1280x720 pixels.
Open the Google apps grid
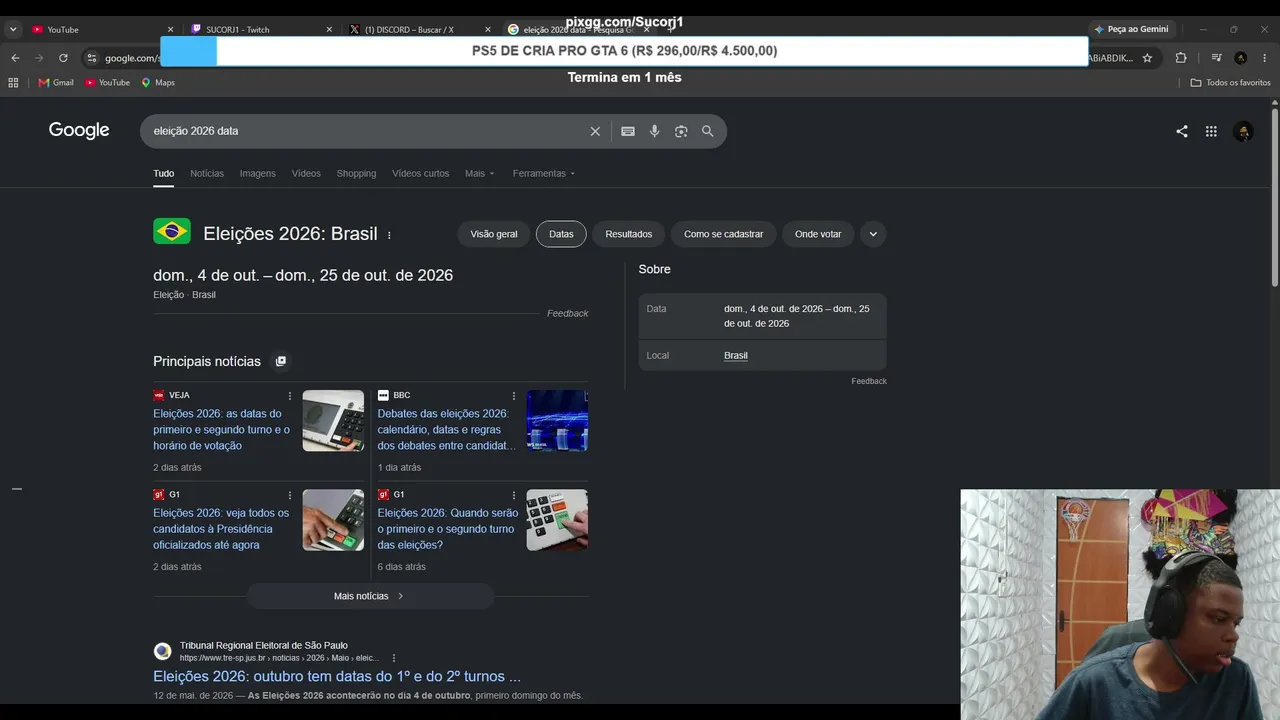(1211, 131)
